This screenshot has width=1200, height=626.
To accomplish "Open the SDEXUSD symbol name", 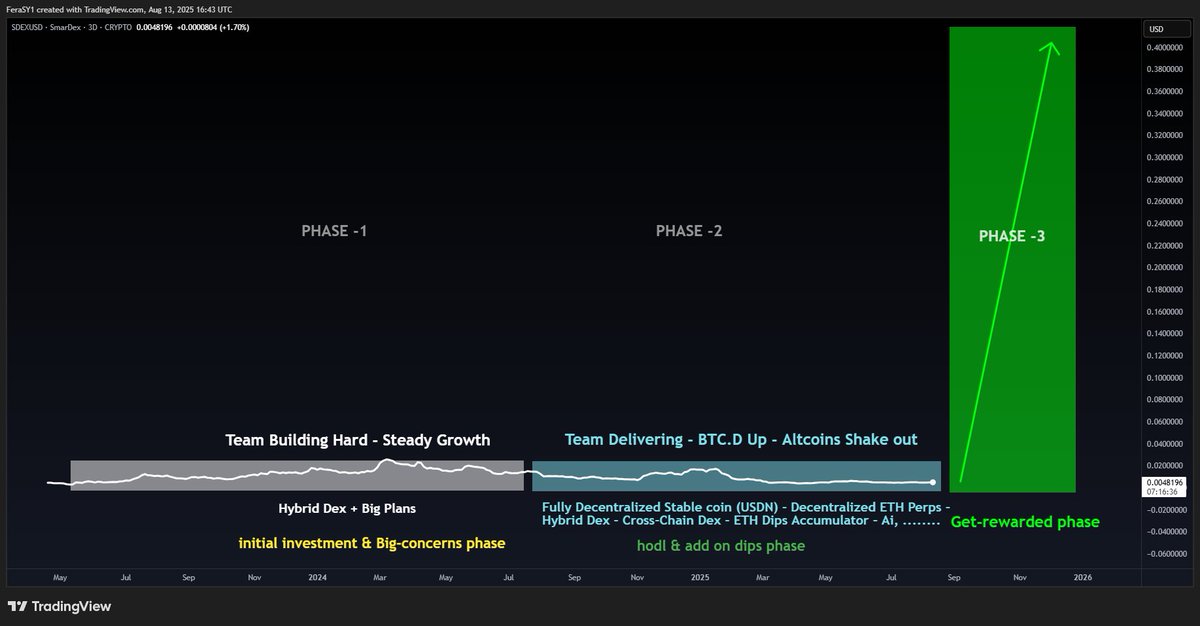I will pyautogui.click(x=25, y=27).
